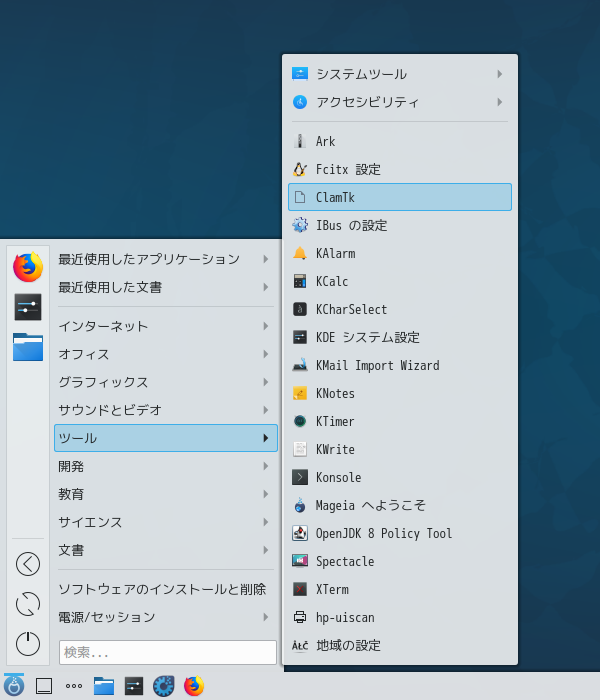The width and height of the screenshot is (600, 700).
Task: Click the KTimer clock icon
Action: (x=300, y=421)
